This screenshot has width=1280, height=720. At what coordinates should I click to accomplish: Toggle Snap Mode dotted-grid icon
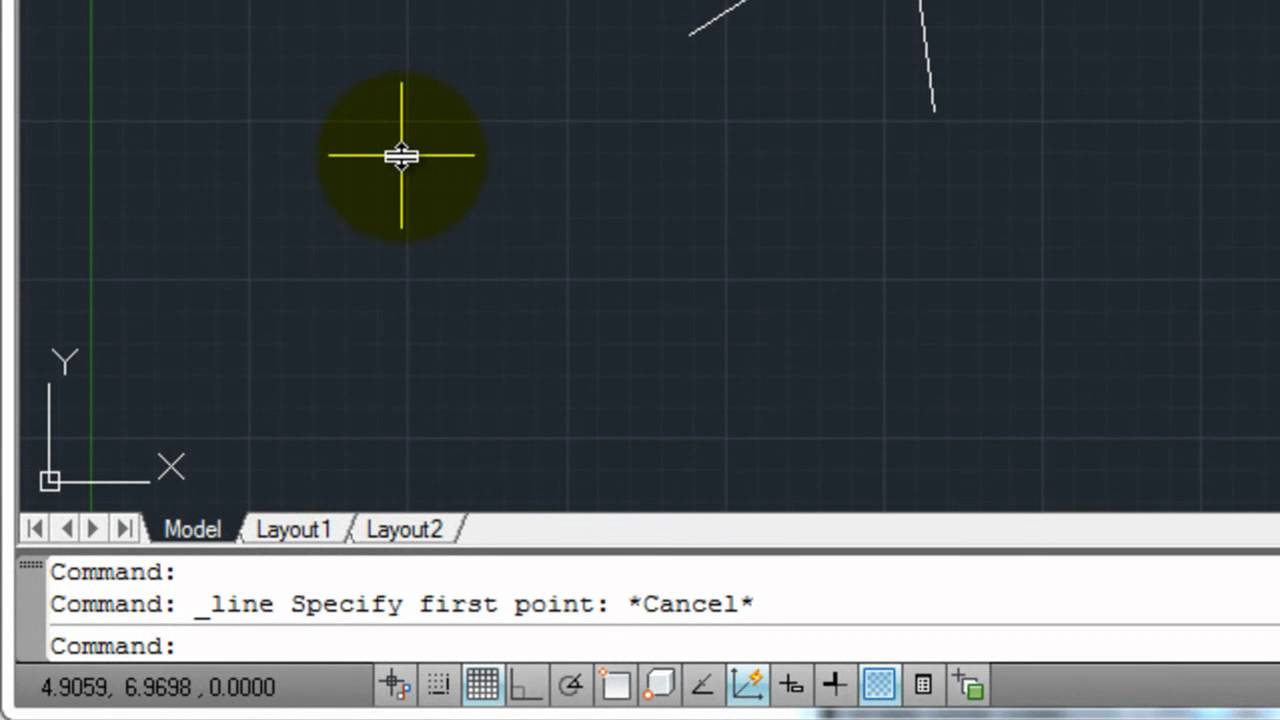[x=438, y=685]
